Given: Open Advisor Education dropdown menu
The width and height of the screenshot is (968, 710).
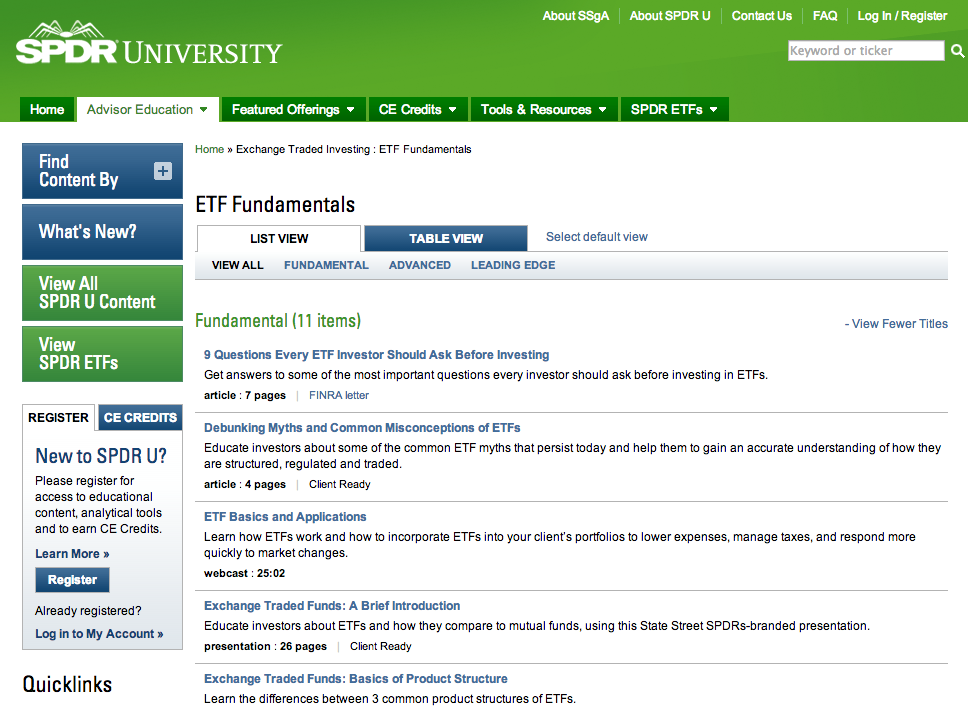Looking at the screenshot, I should (x=148, y=109).
